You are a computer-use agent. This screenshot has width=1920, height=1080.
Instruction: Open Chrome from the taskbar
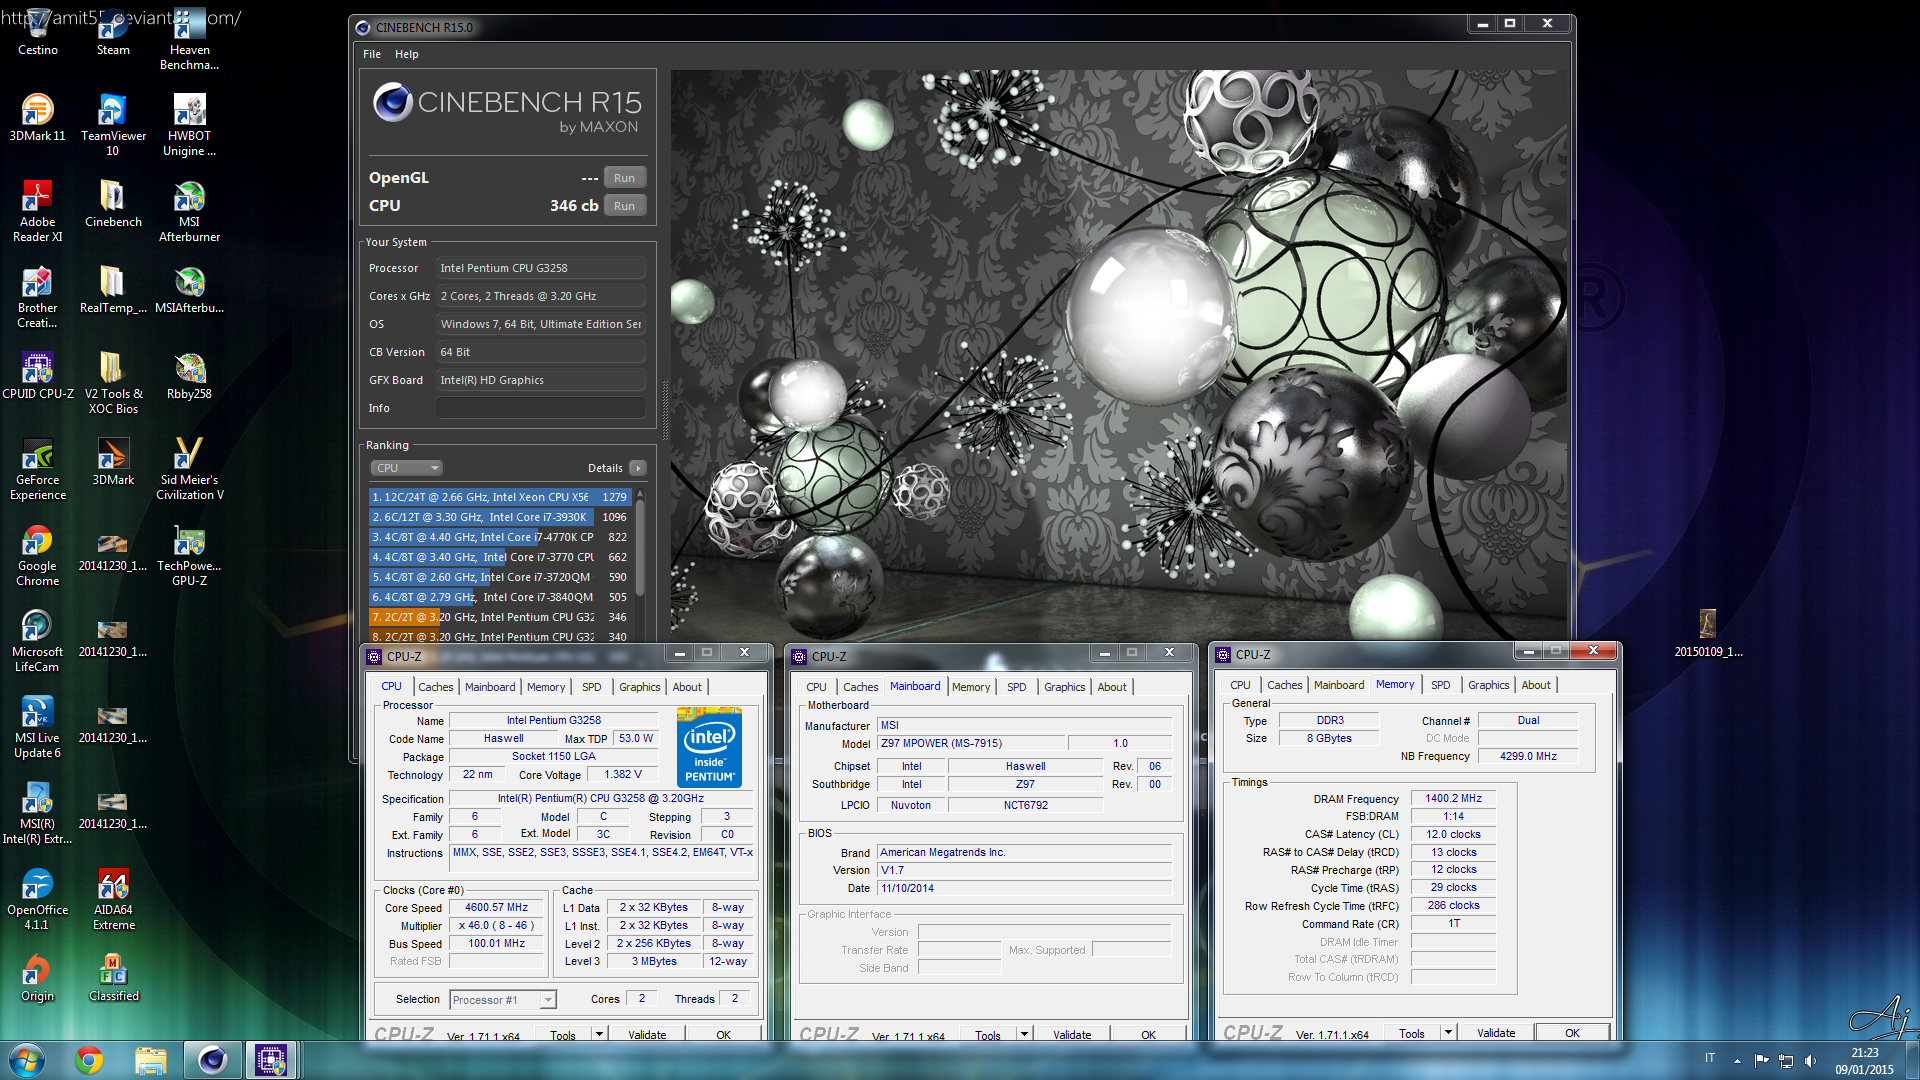89,1060
